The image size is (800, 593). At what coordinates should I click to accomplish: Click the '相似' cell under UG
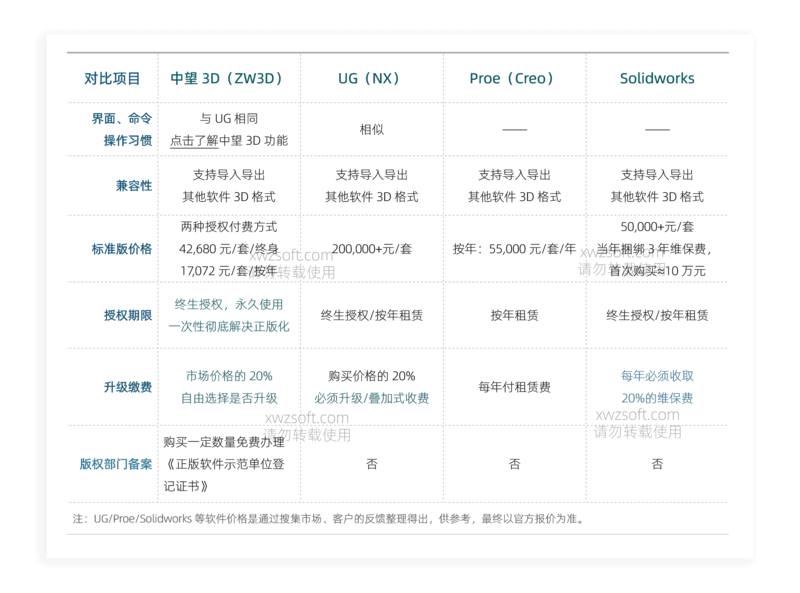pos(371,130)
